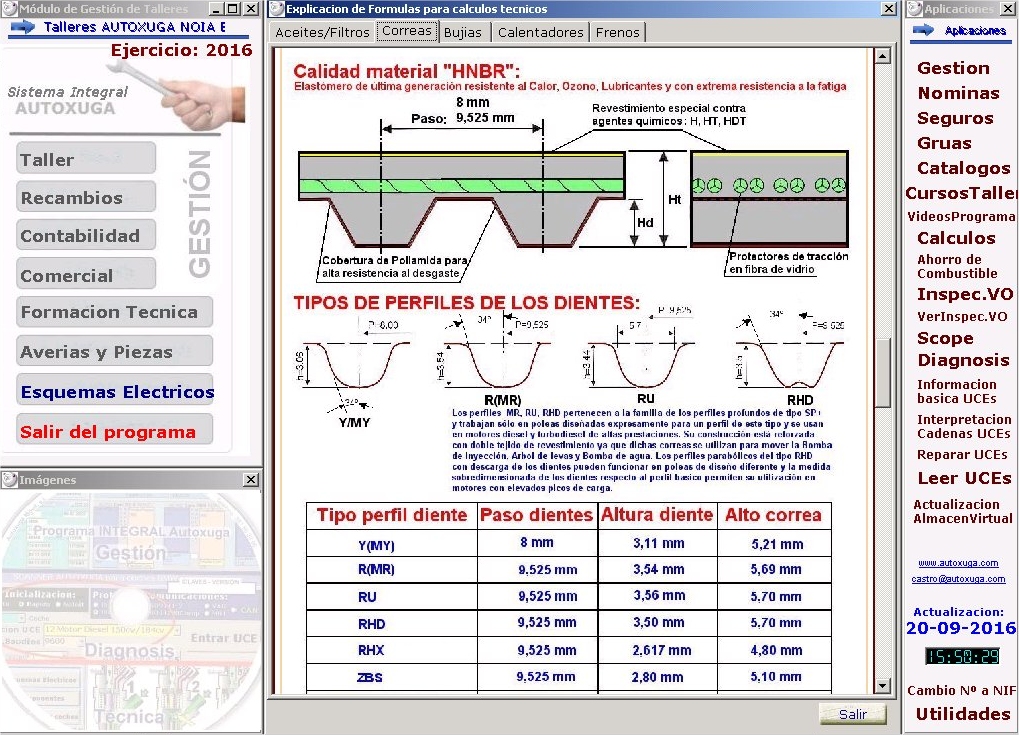Click the Explicacion de Formulas window title icon

tap(276, 8)
